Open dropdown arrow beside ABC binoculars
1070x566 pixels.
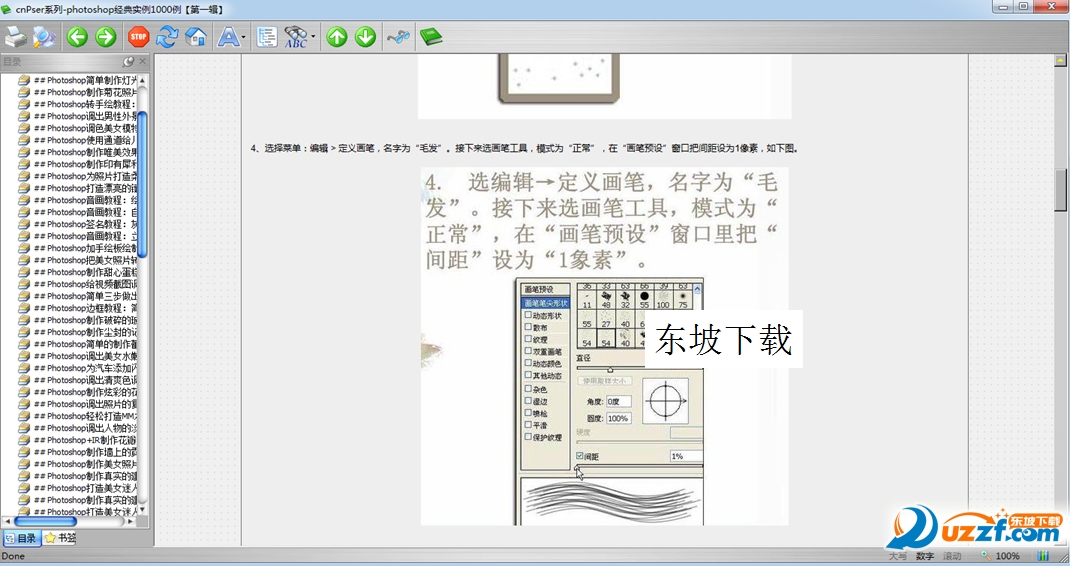[313, 38]
